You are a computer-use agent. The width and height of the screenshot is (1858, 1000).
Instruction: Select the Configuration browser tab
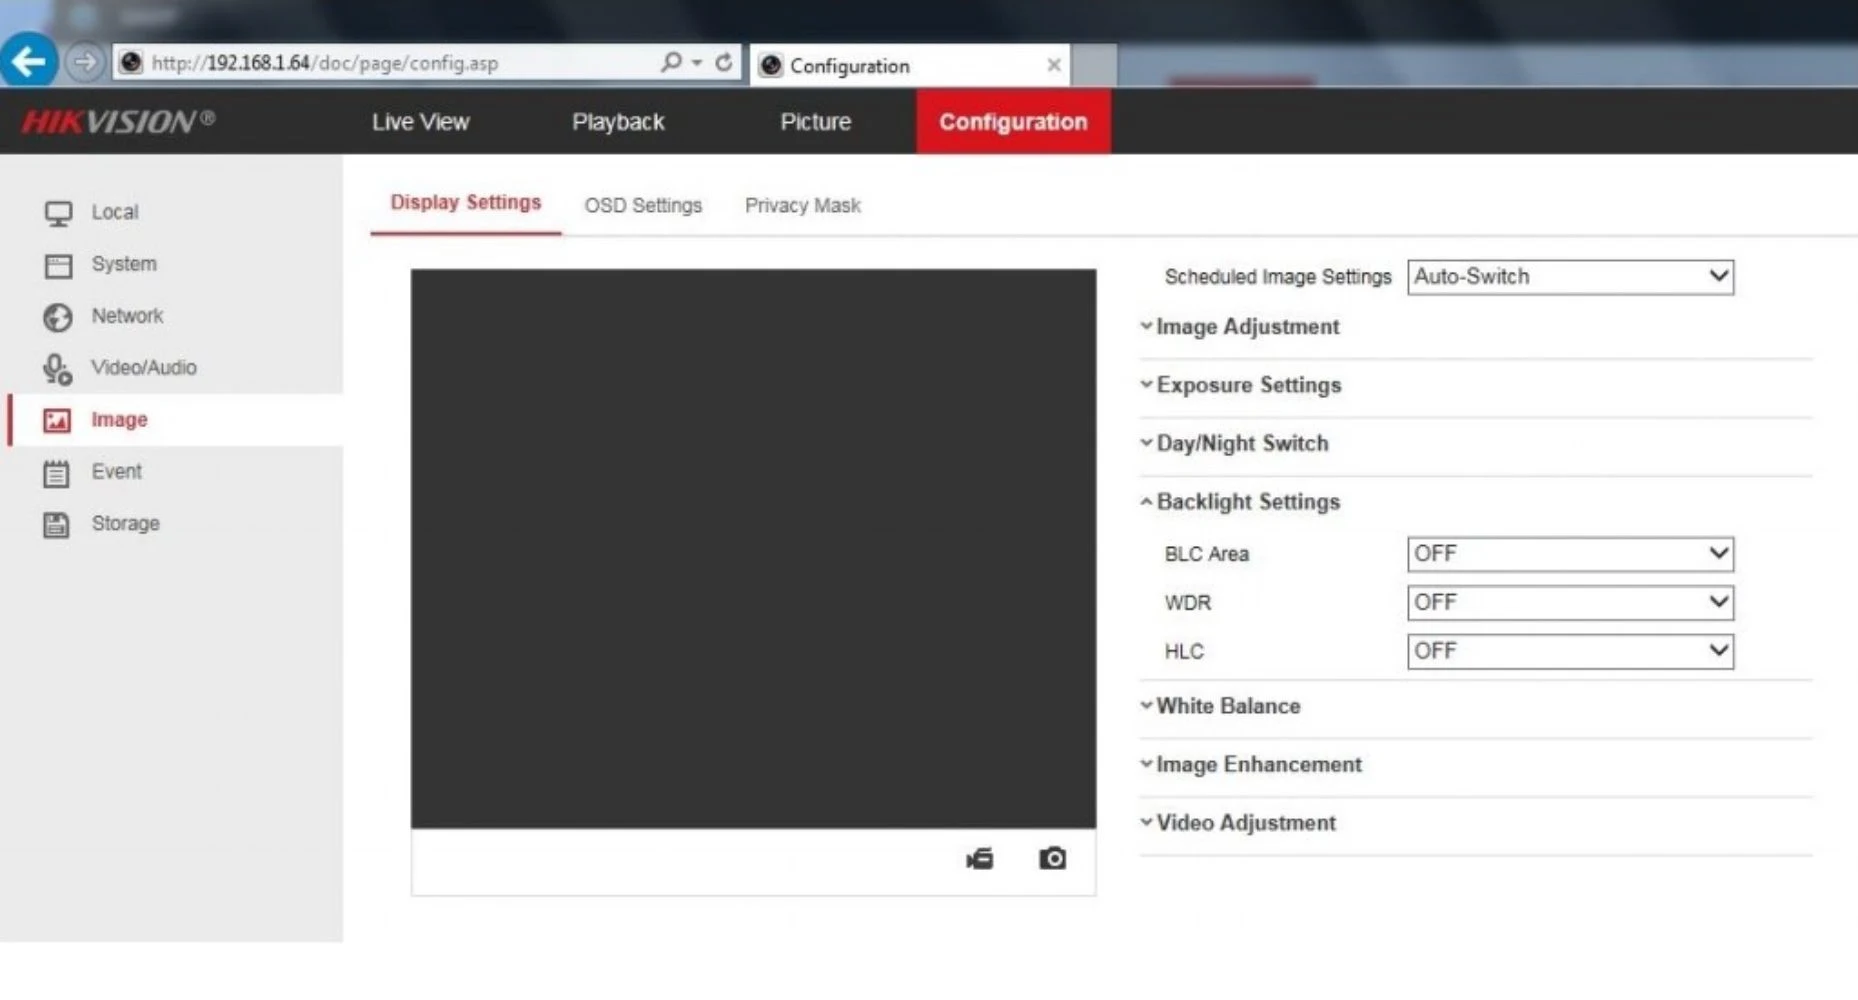(x=910, y=65)
